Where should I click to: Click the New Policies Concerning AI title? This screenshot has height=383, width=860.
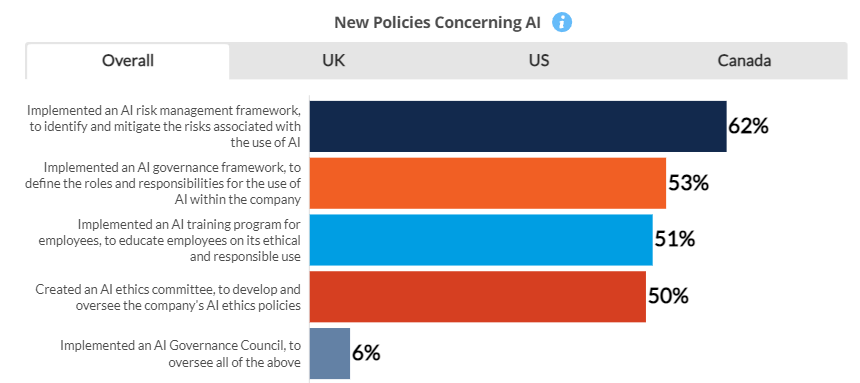(438, 22)
